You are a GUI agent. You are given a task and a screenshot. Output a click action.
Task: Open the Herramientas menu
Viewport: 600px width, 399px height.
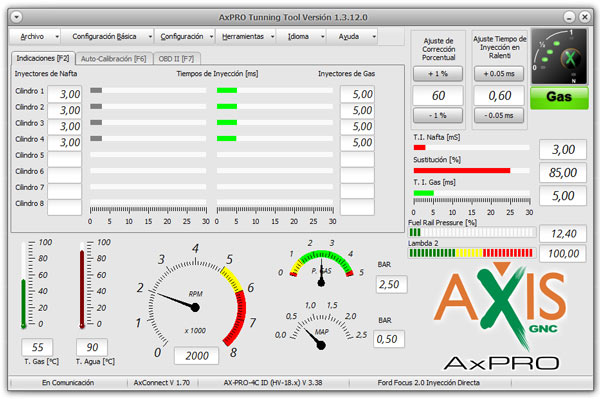243,36
